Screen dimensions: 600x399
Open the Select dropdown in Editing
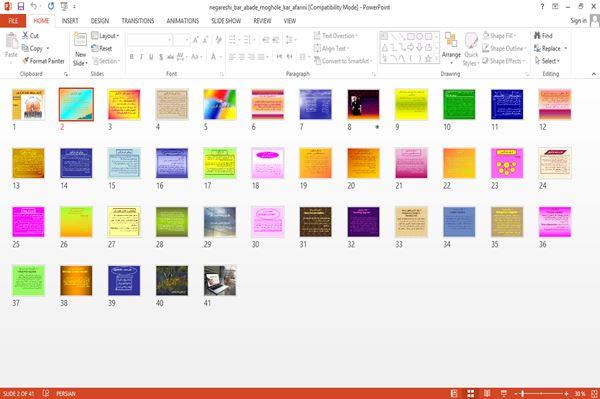[548, 61]
